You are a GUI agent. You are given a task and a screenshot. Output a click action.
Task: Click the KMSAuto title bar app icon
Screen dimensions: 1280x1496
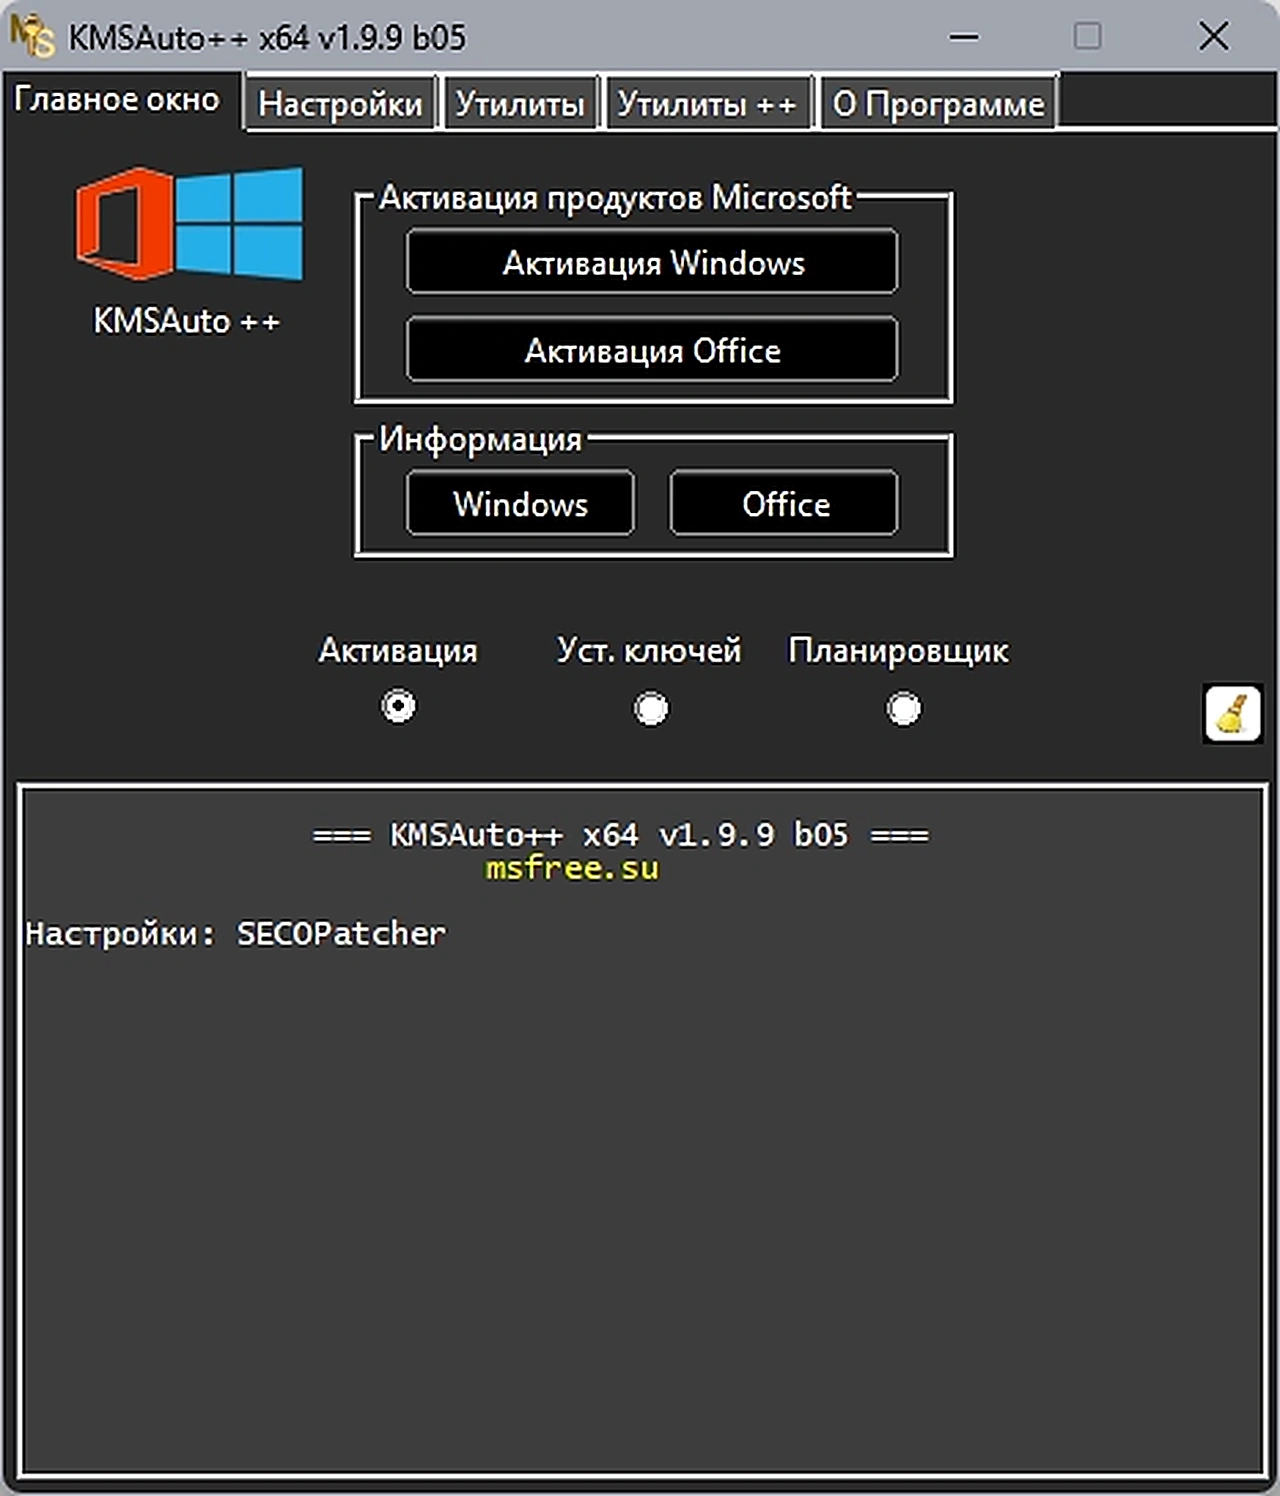click(32, 37)
